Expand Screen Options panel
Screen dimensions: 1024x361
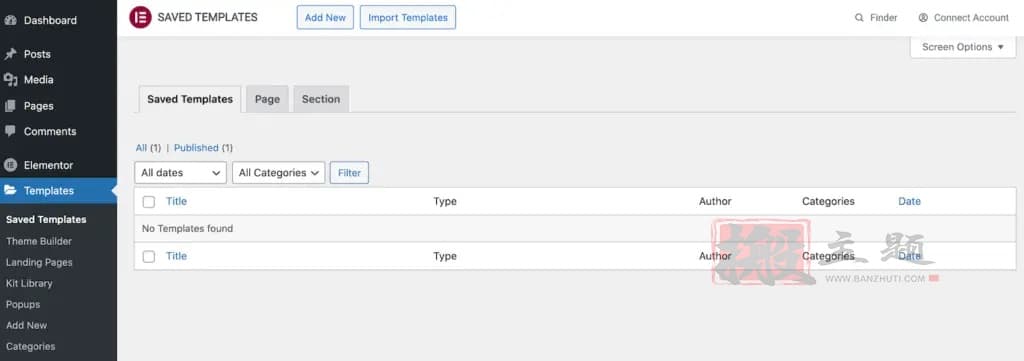pos(963,47)
